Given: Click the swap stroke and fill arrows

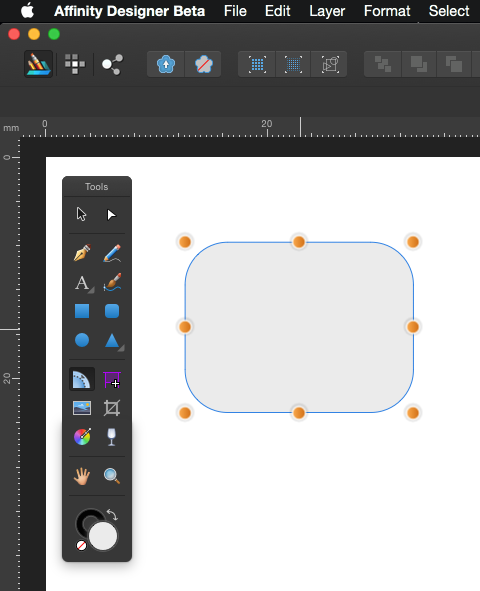Looking at the screenshot, I should (112, 514).
